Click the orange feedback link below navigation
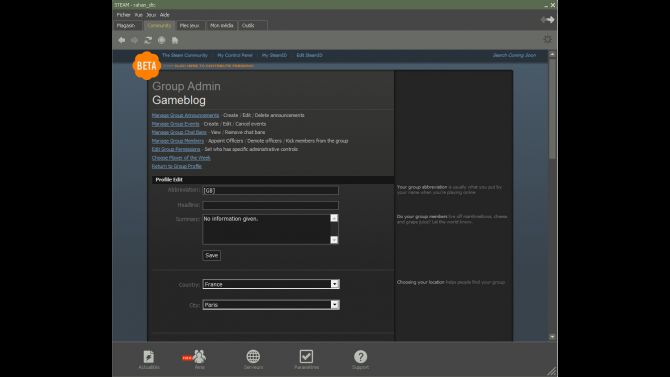The height and width of the screenshot is (377, 670). pyautogui.click(x=209, y=66)
